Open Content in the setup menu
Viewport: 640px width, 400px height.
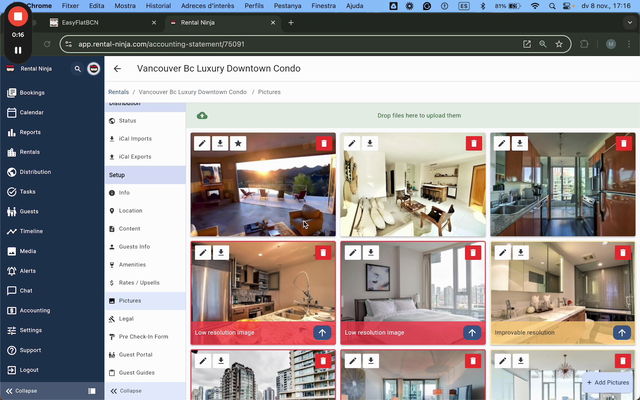point(145,229)
